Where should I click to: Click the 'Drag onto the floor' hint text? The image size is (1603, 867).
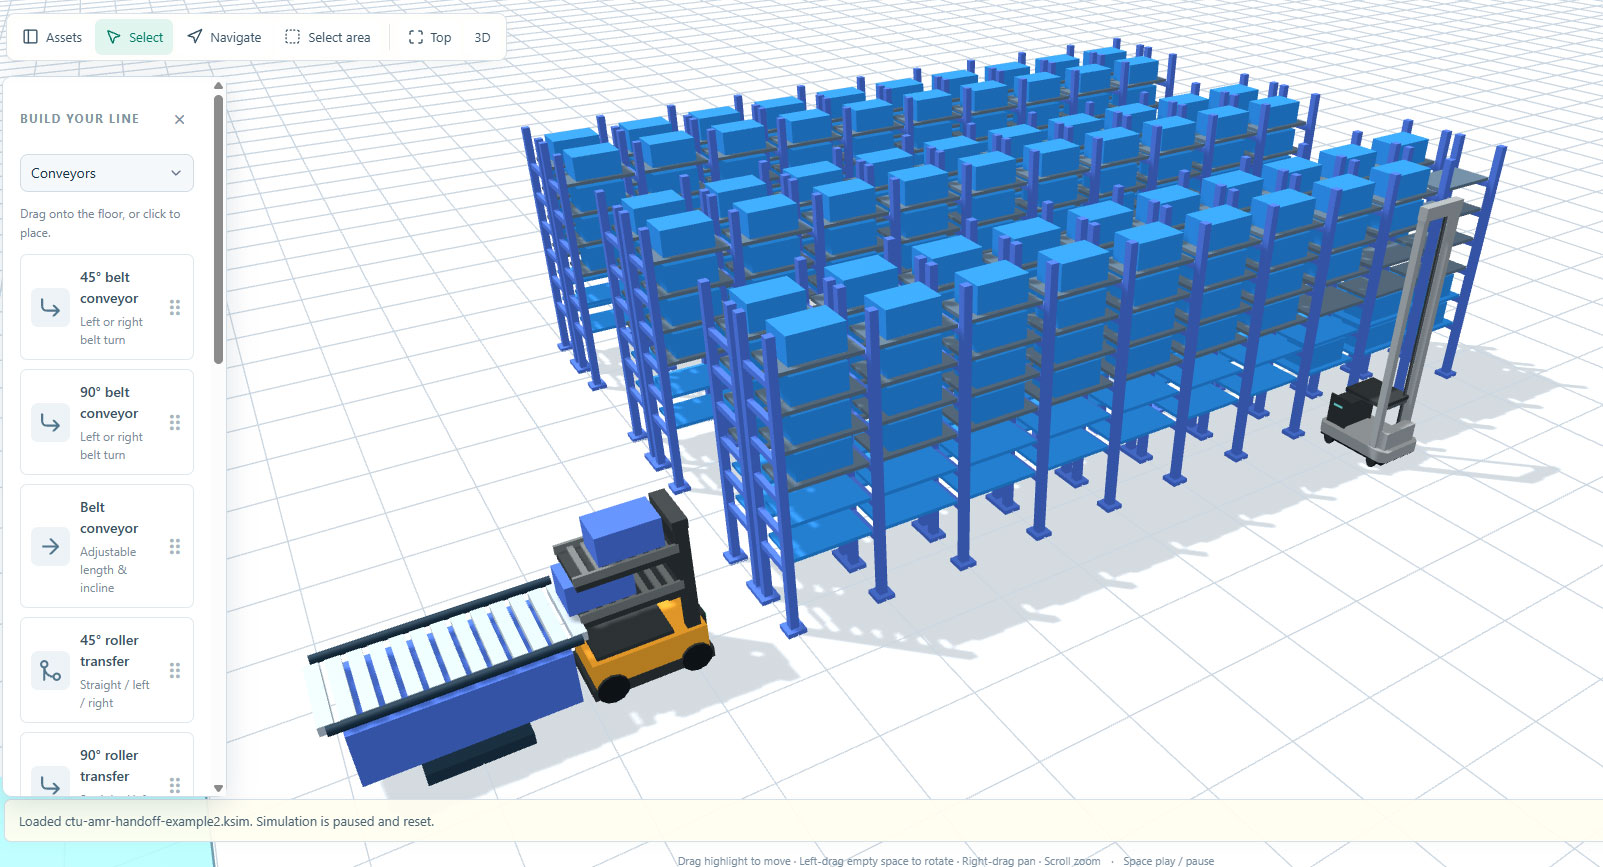coord(100,223)
